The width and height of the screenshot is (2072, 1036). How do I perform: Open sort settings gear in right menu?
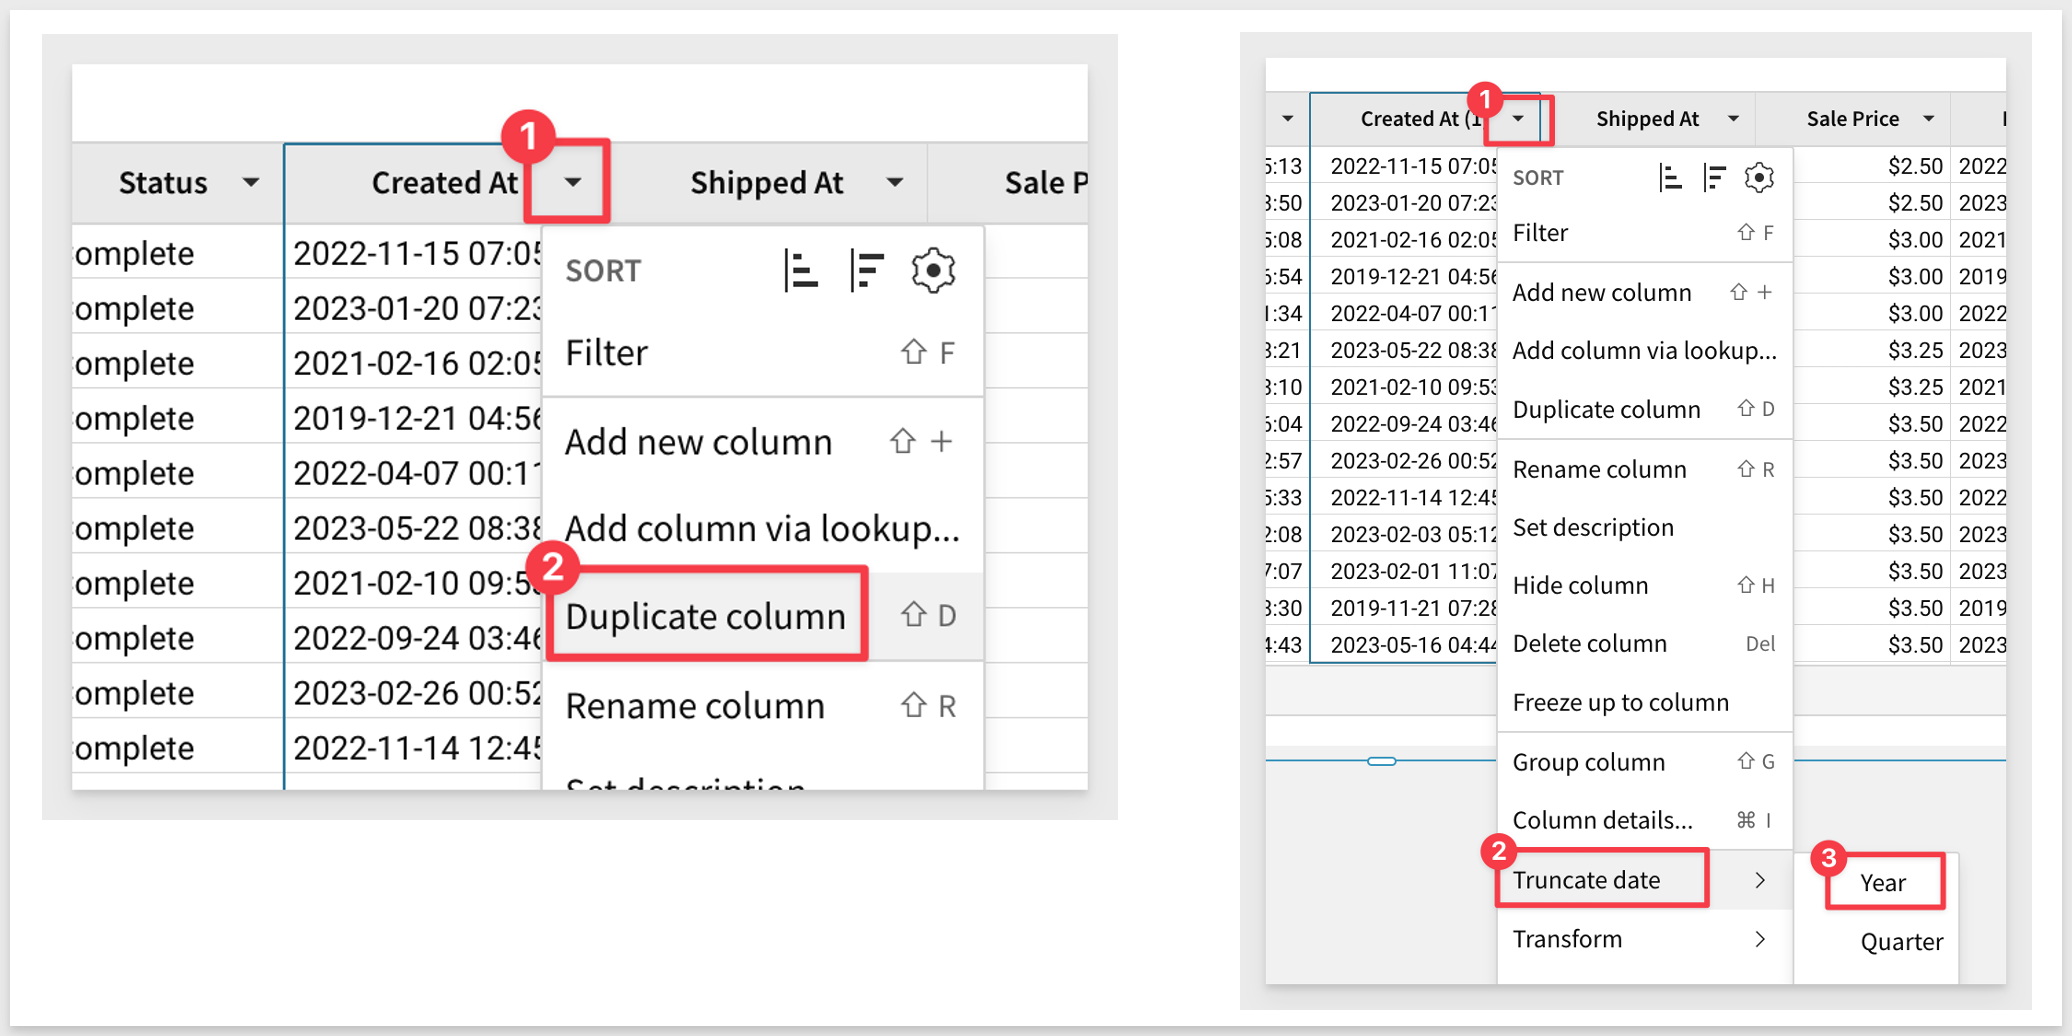1759,178
